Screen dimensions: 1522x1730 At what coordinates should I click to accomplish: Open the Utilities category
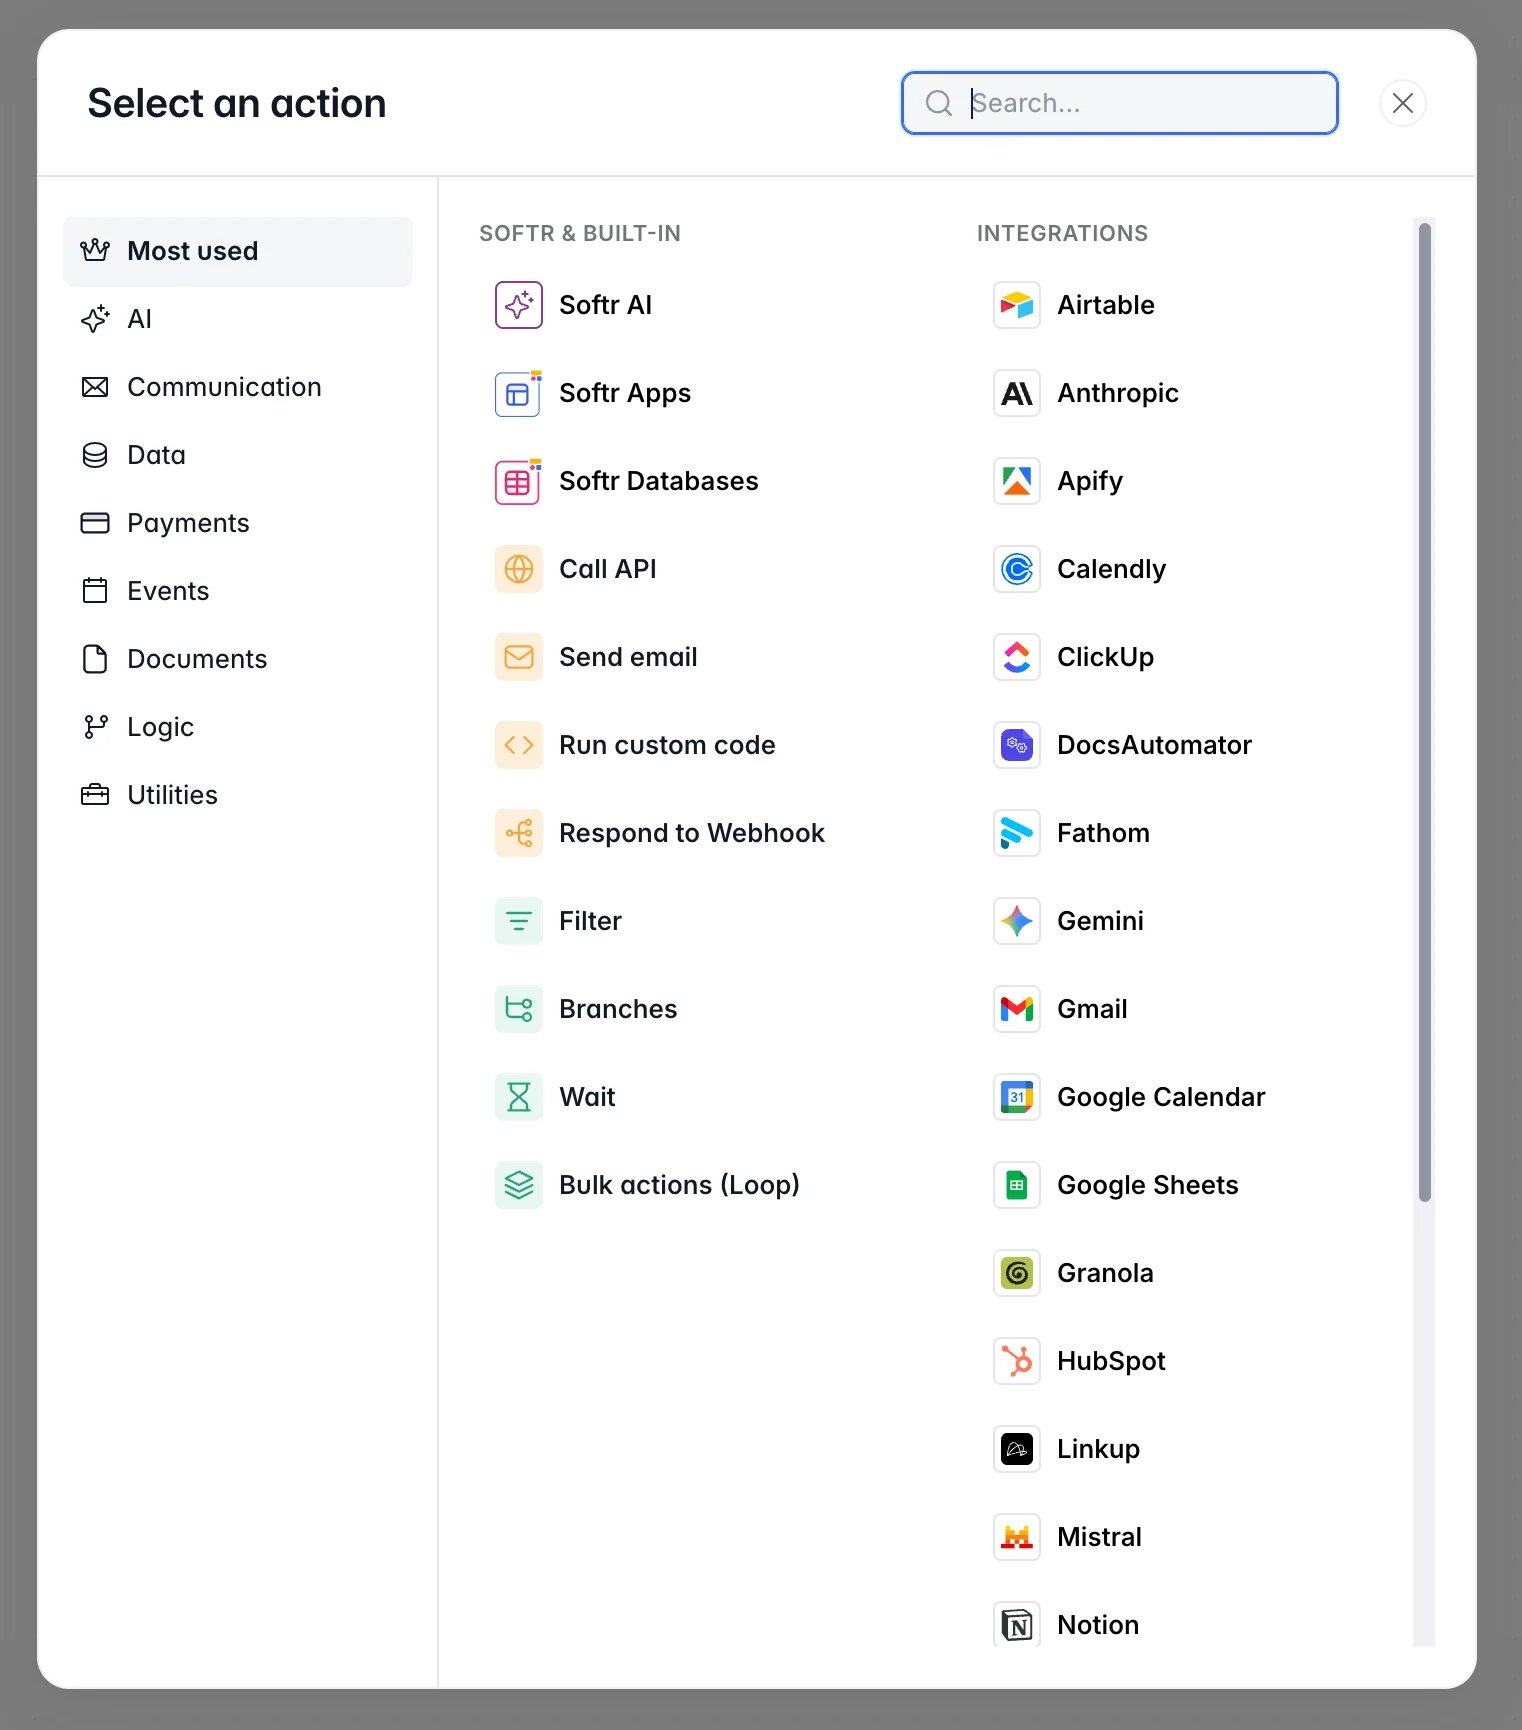tap(237, 795)
